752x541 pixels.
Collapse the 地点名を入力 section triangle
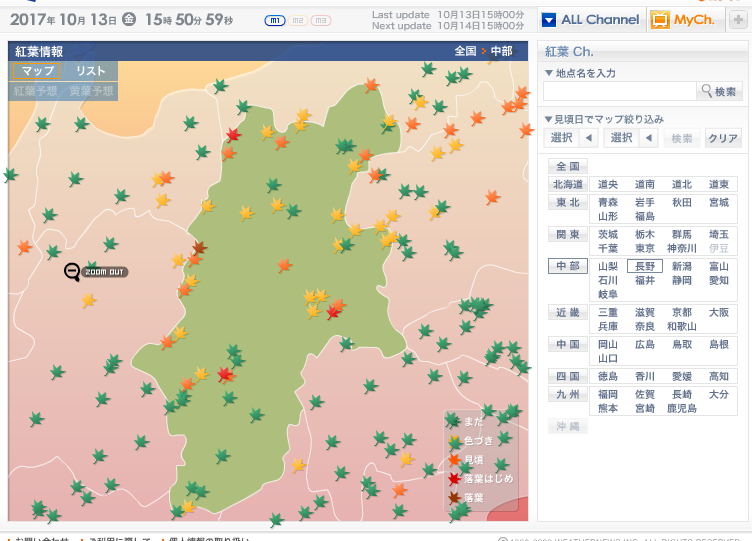point(549,73)
